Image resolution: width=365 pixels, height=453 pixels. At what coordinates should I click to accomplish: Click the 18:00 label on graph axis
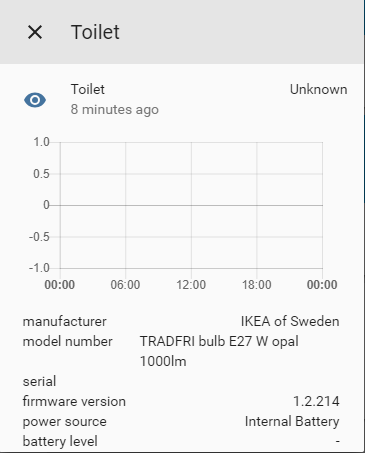pos(257,285)
